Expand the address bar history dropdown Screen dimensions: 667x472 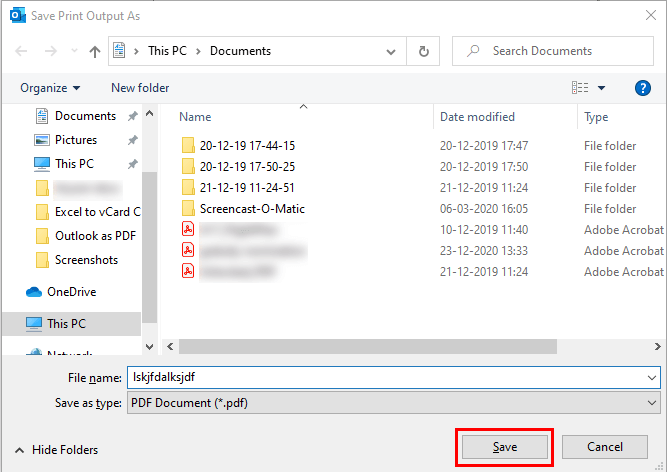391,52
